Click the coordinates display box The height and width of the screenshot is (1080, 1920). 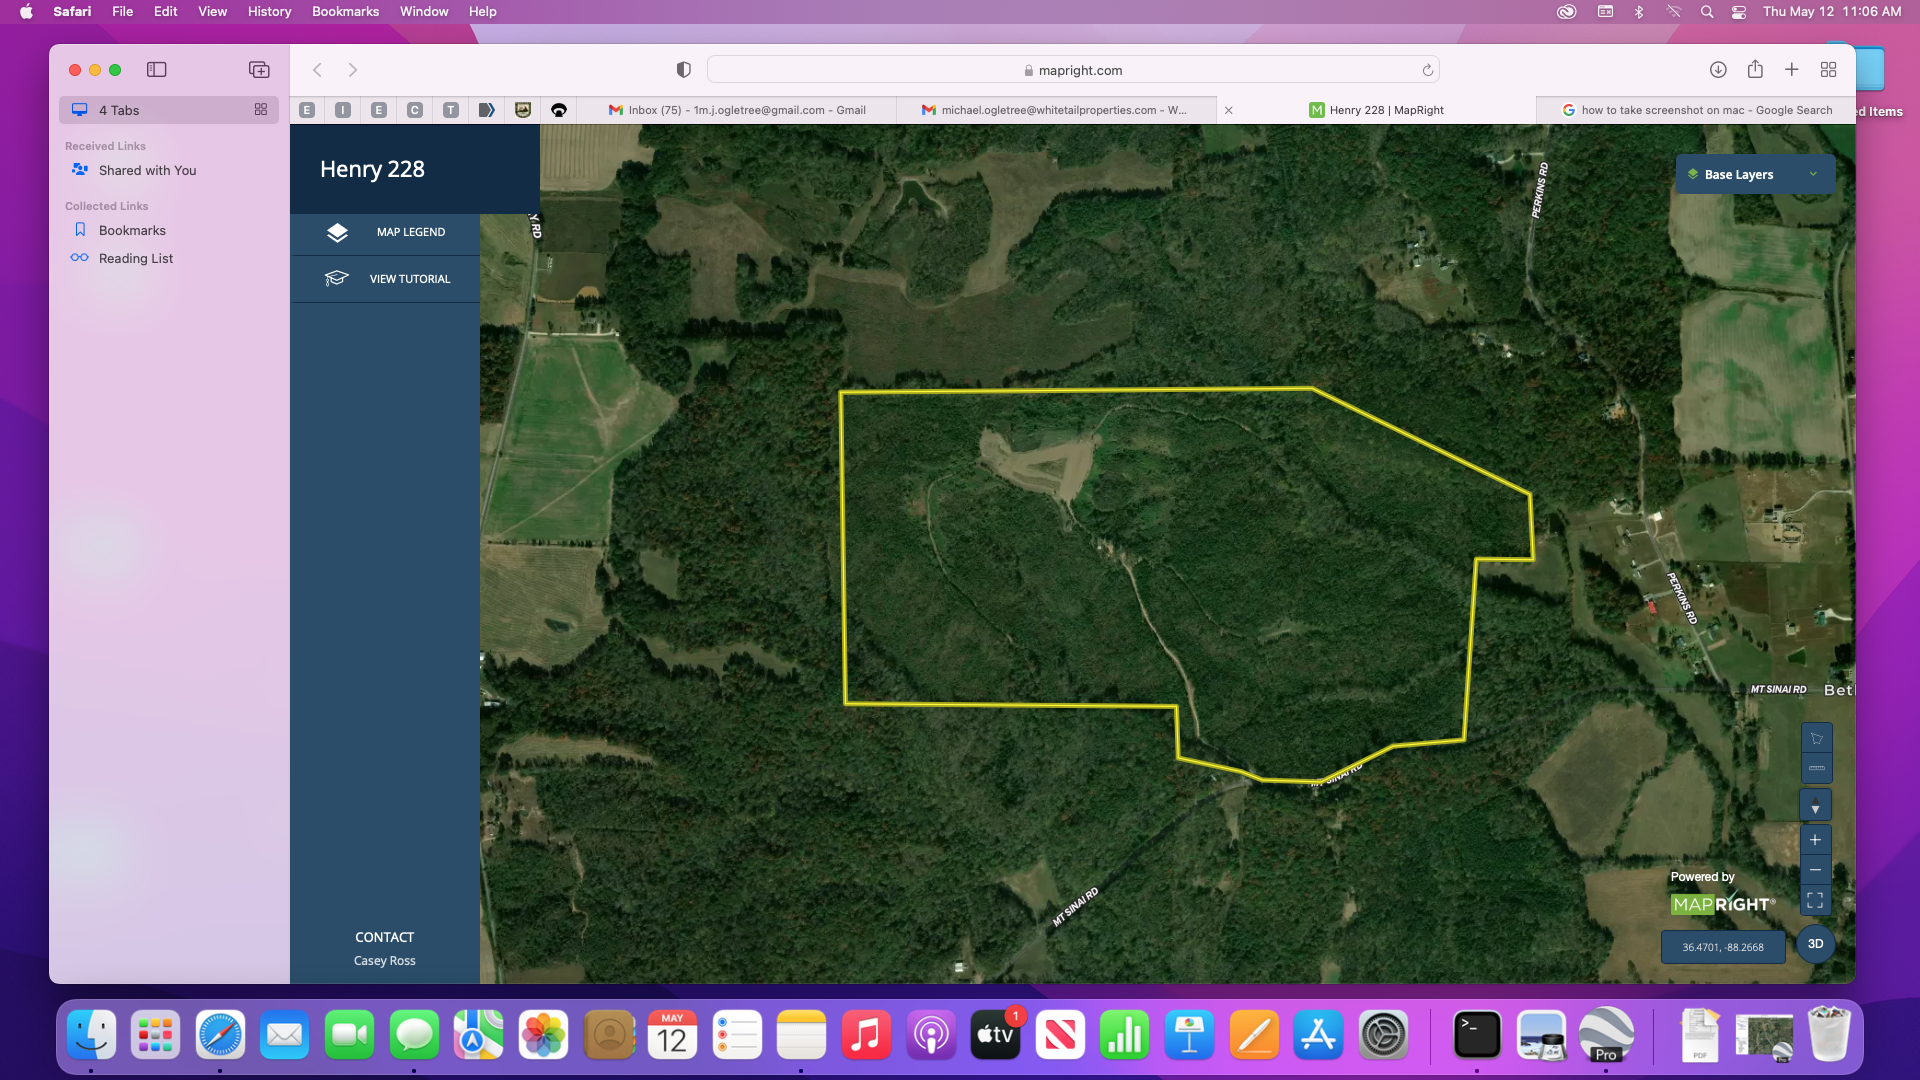tap(1722, 947)
